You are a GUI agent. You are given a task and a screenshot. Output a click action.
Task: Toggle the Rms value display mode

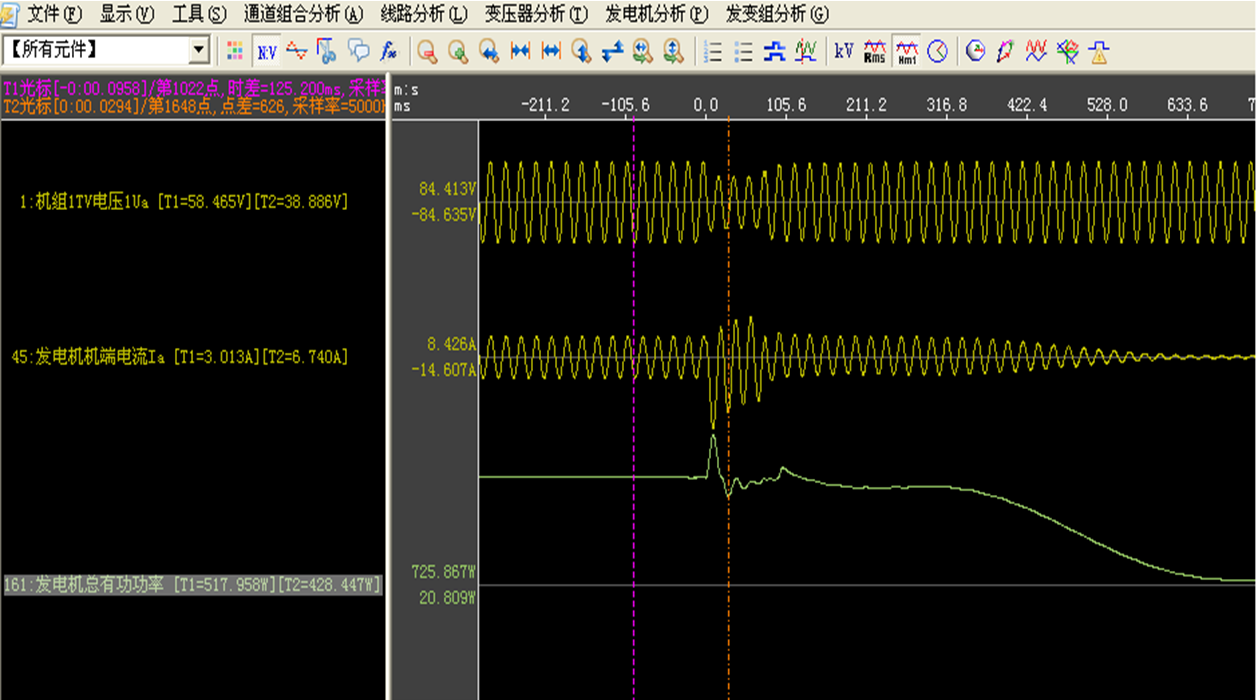(875, 51)
